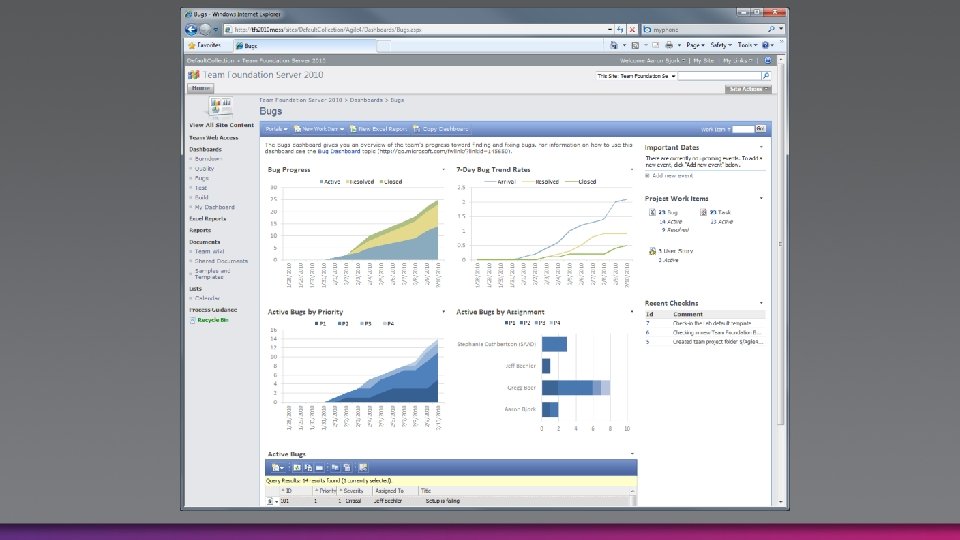
Task: Open Shared Documents in sidebar
Action: [221, 261]
